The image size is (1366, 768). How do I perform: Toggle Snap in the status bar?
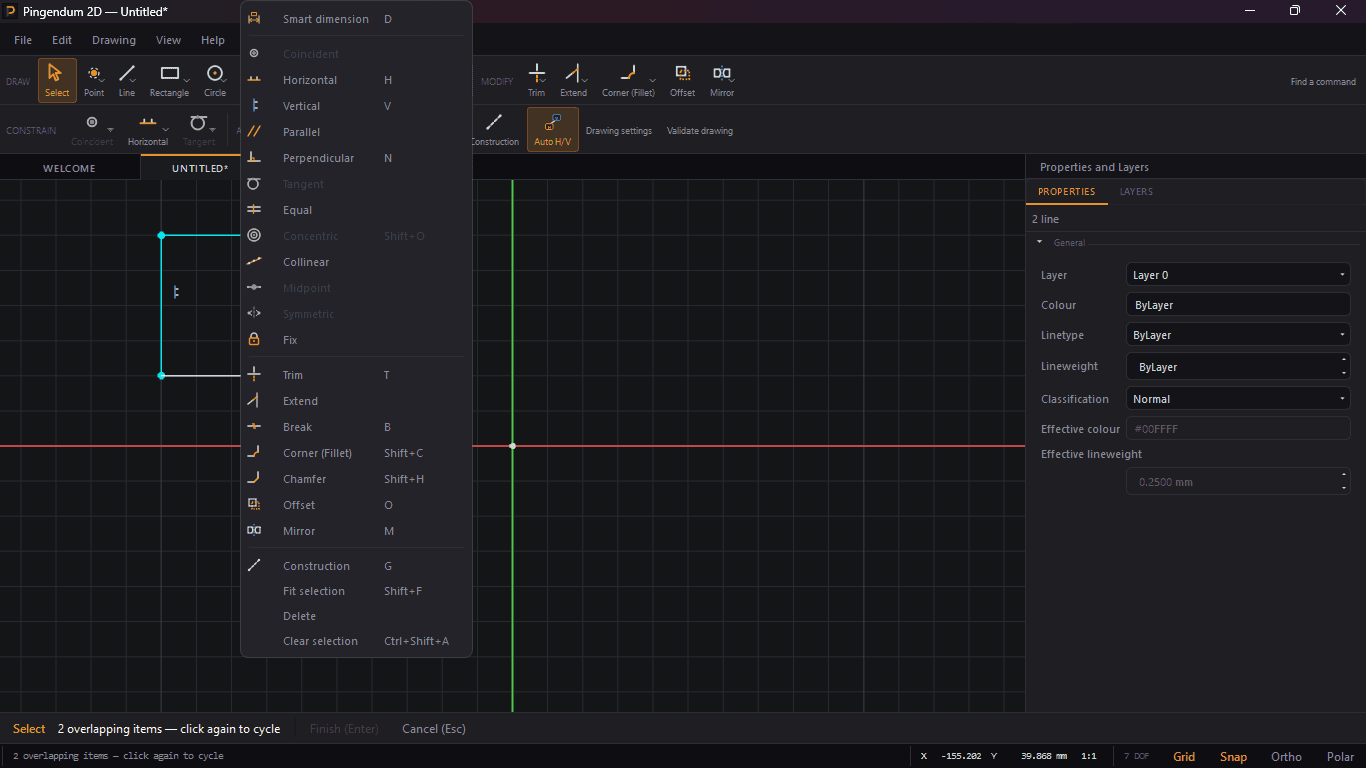click(x=1233, y=757)
